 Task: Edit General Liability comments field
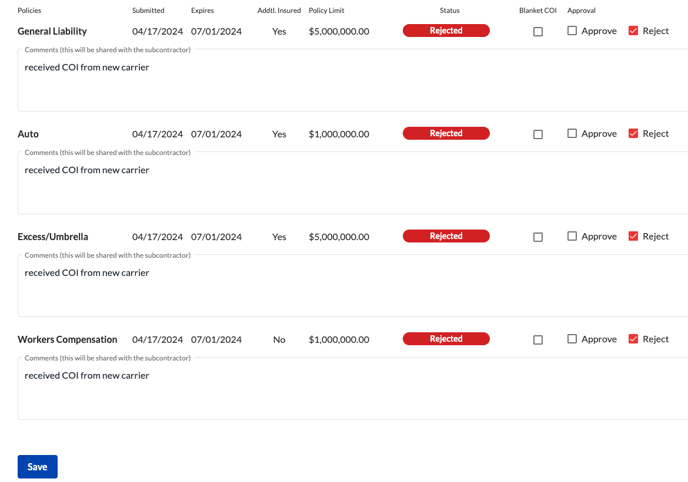point(353,80)
